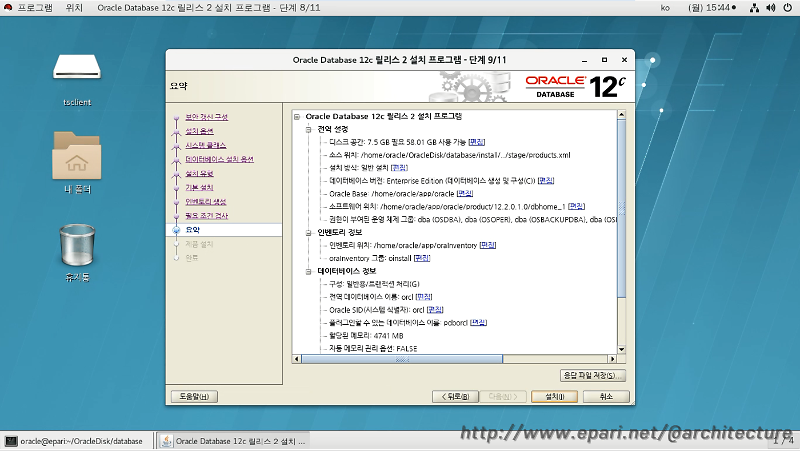Viewport: 800px width, 451px height.
Task: Click the power icon in top panel
Action: click(788, 8)
